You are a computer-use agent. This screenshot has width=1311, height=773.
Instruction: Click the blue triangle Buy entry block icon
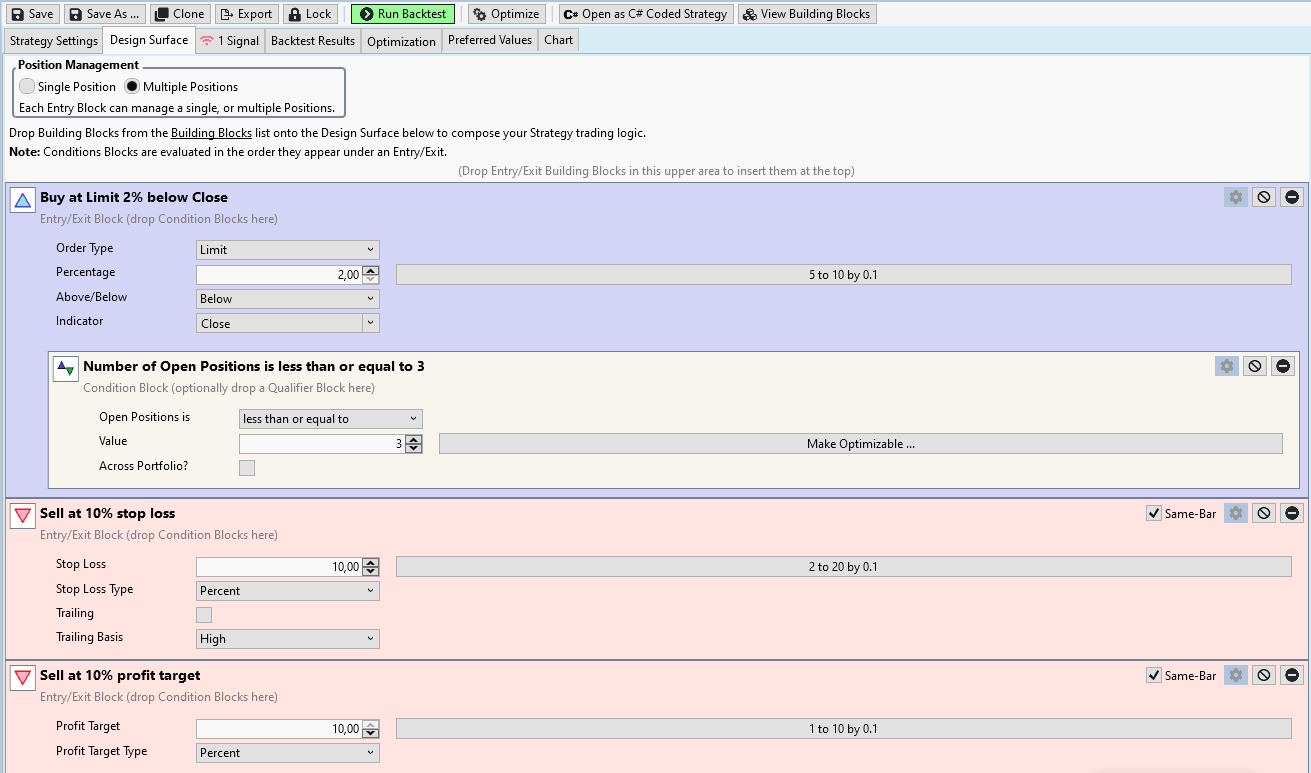[23, 200]
